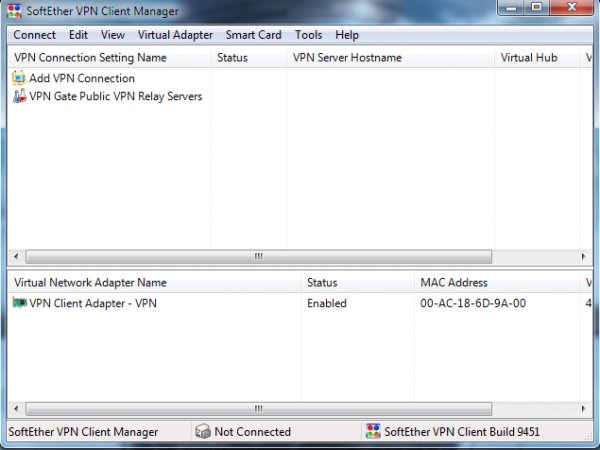The height and width of the screenshot is (450, 600).
Task: Click the SoftEther build icon in status bar
Action: (x=373, y=431)
